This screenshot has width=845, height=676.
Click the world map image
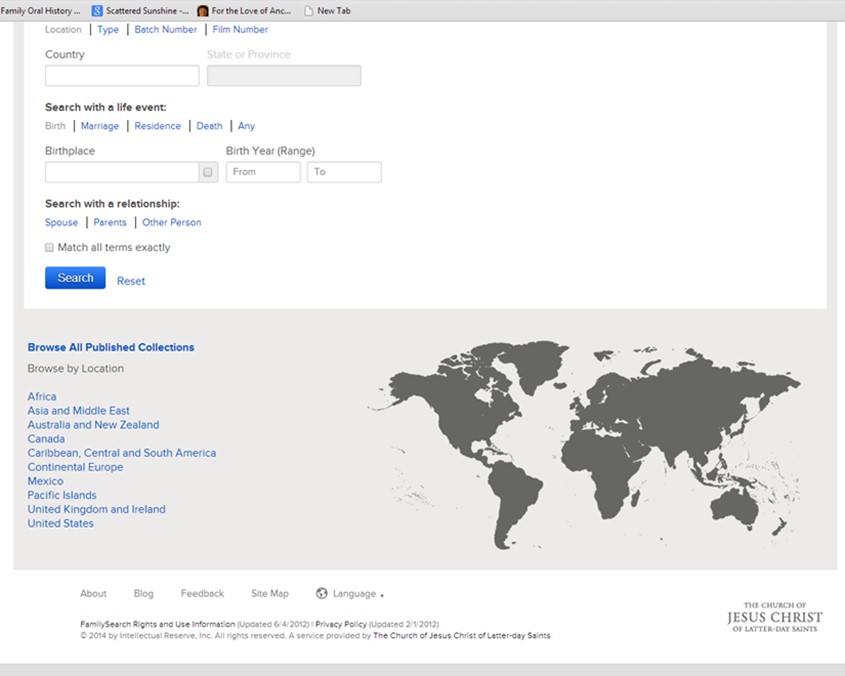coord(585,445)
